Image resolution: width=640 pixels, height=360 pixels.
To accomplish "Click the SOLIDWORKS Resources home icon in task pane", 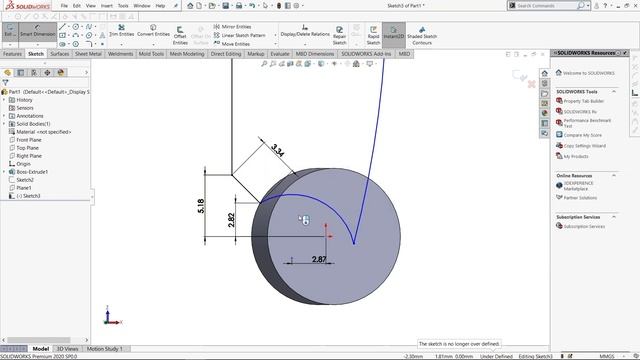I will click(x=544, y=73).
